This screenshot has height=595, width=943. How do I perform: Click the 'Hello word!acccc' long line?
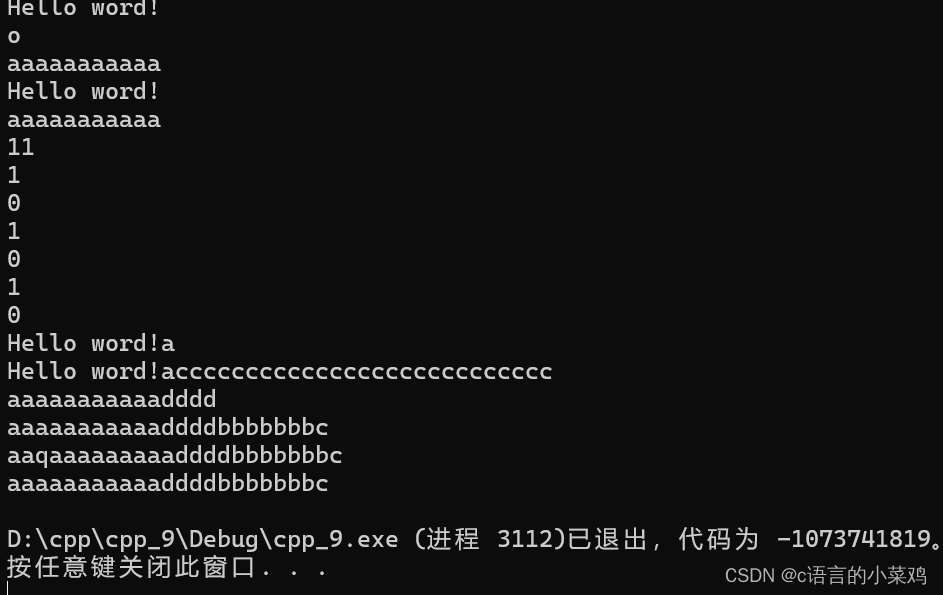pyautogui.click(x=280, y=371)
